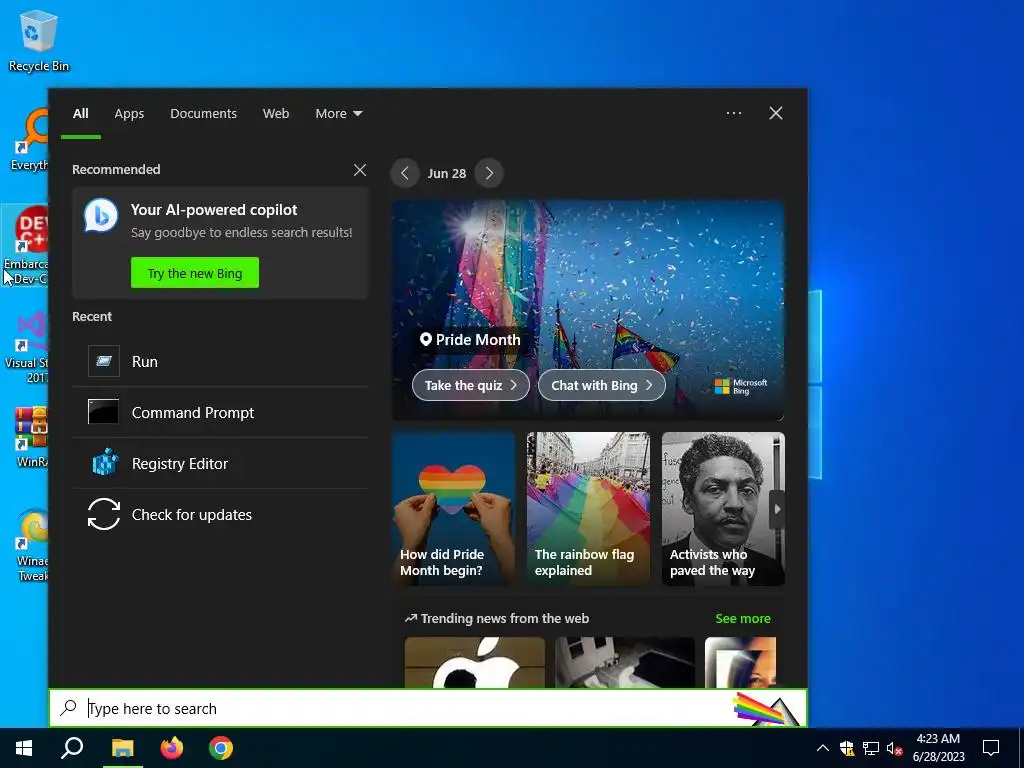Open the Everything search desktop shortcut
This screenshot has width=1024, height=768.
pos(29,140)
